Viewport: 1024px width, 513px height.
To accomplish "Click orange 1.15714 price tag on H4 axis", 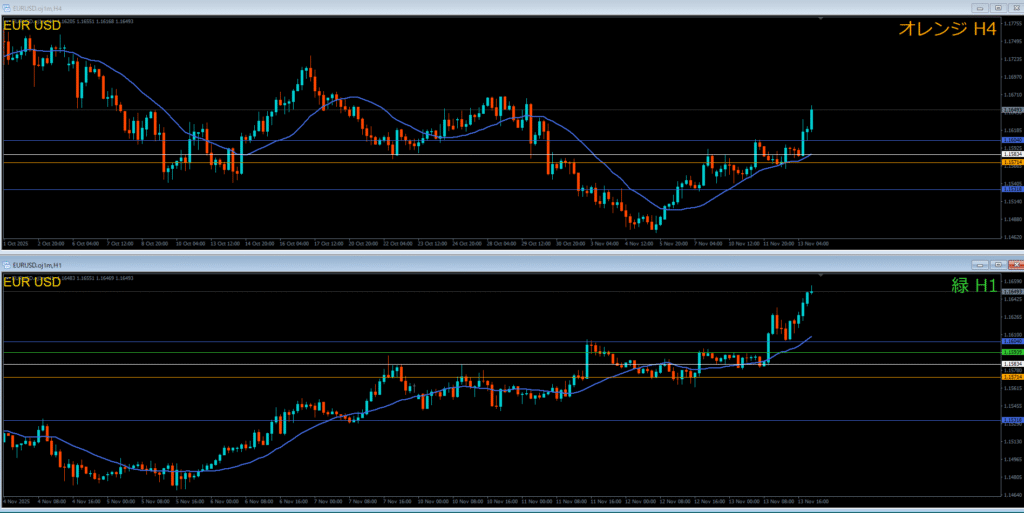I will (1012, 162).
